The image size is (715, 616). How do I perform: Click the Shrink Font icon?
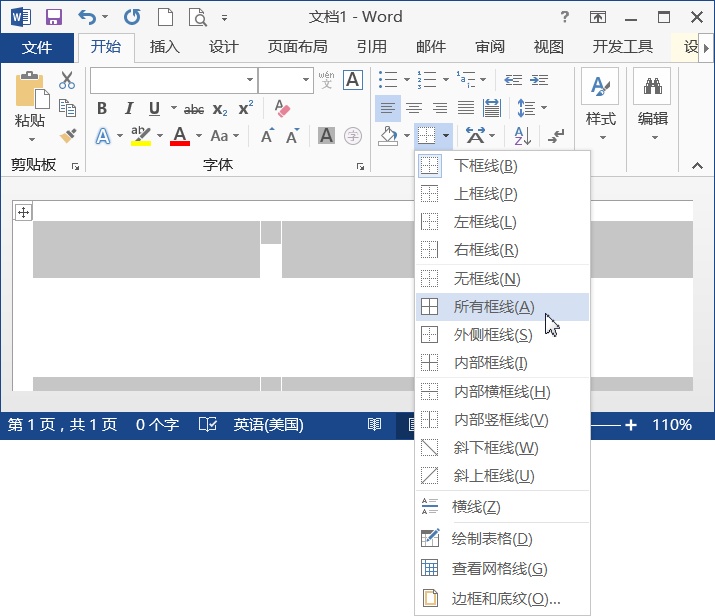coord(292,135)
